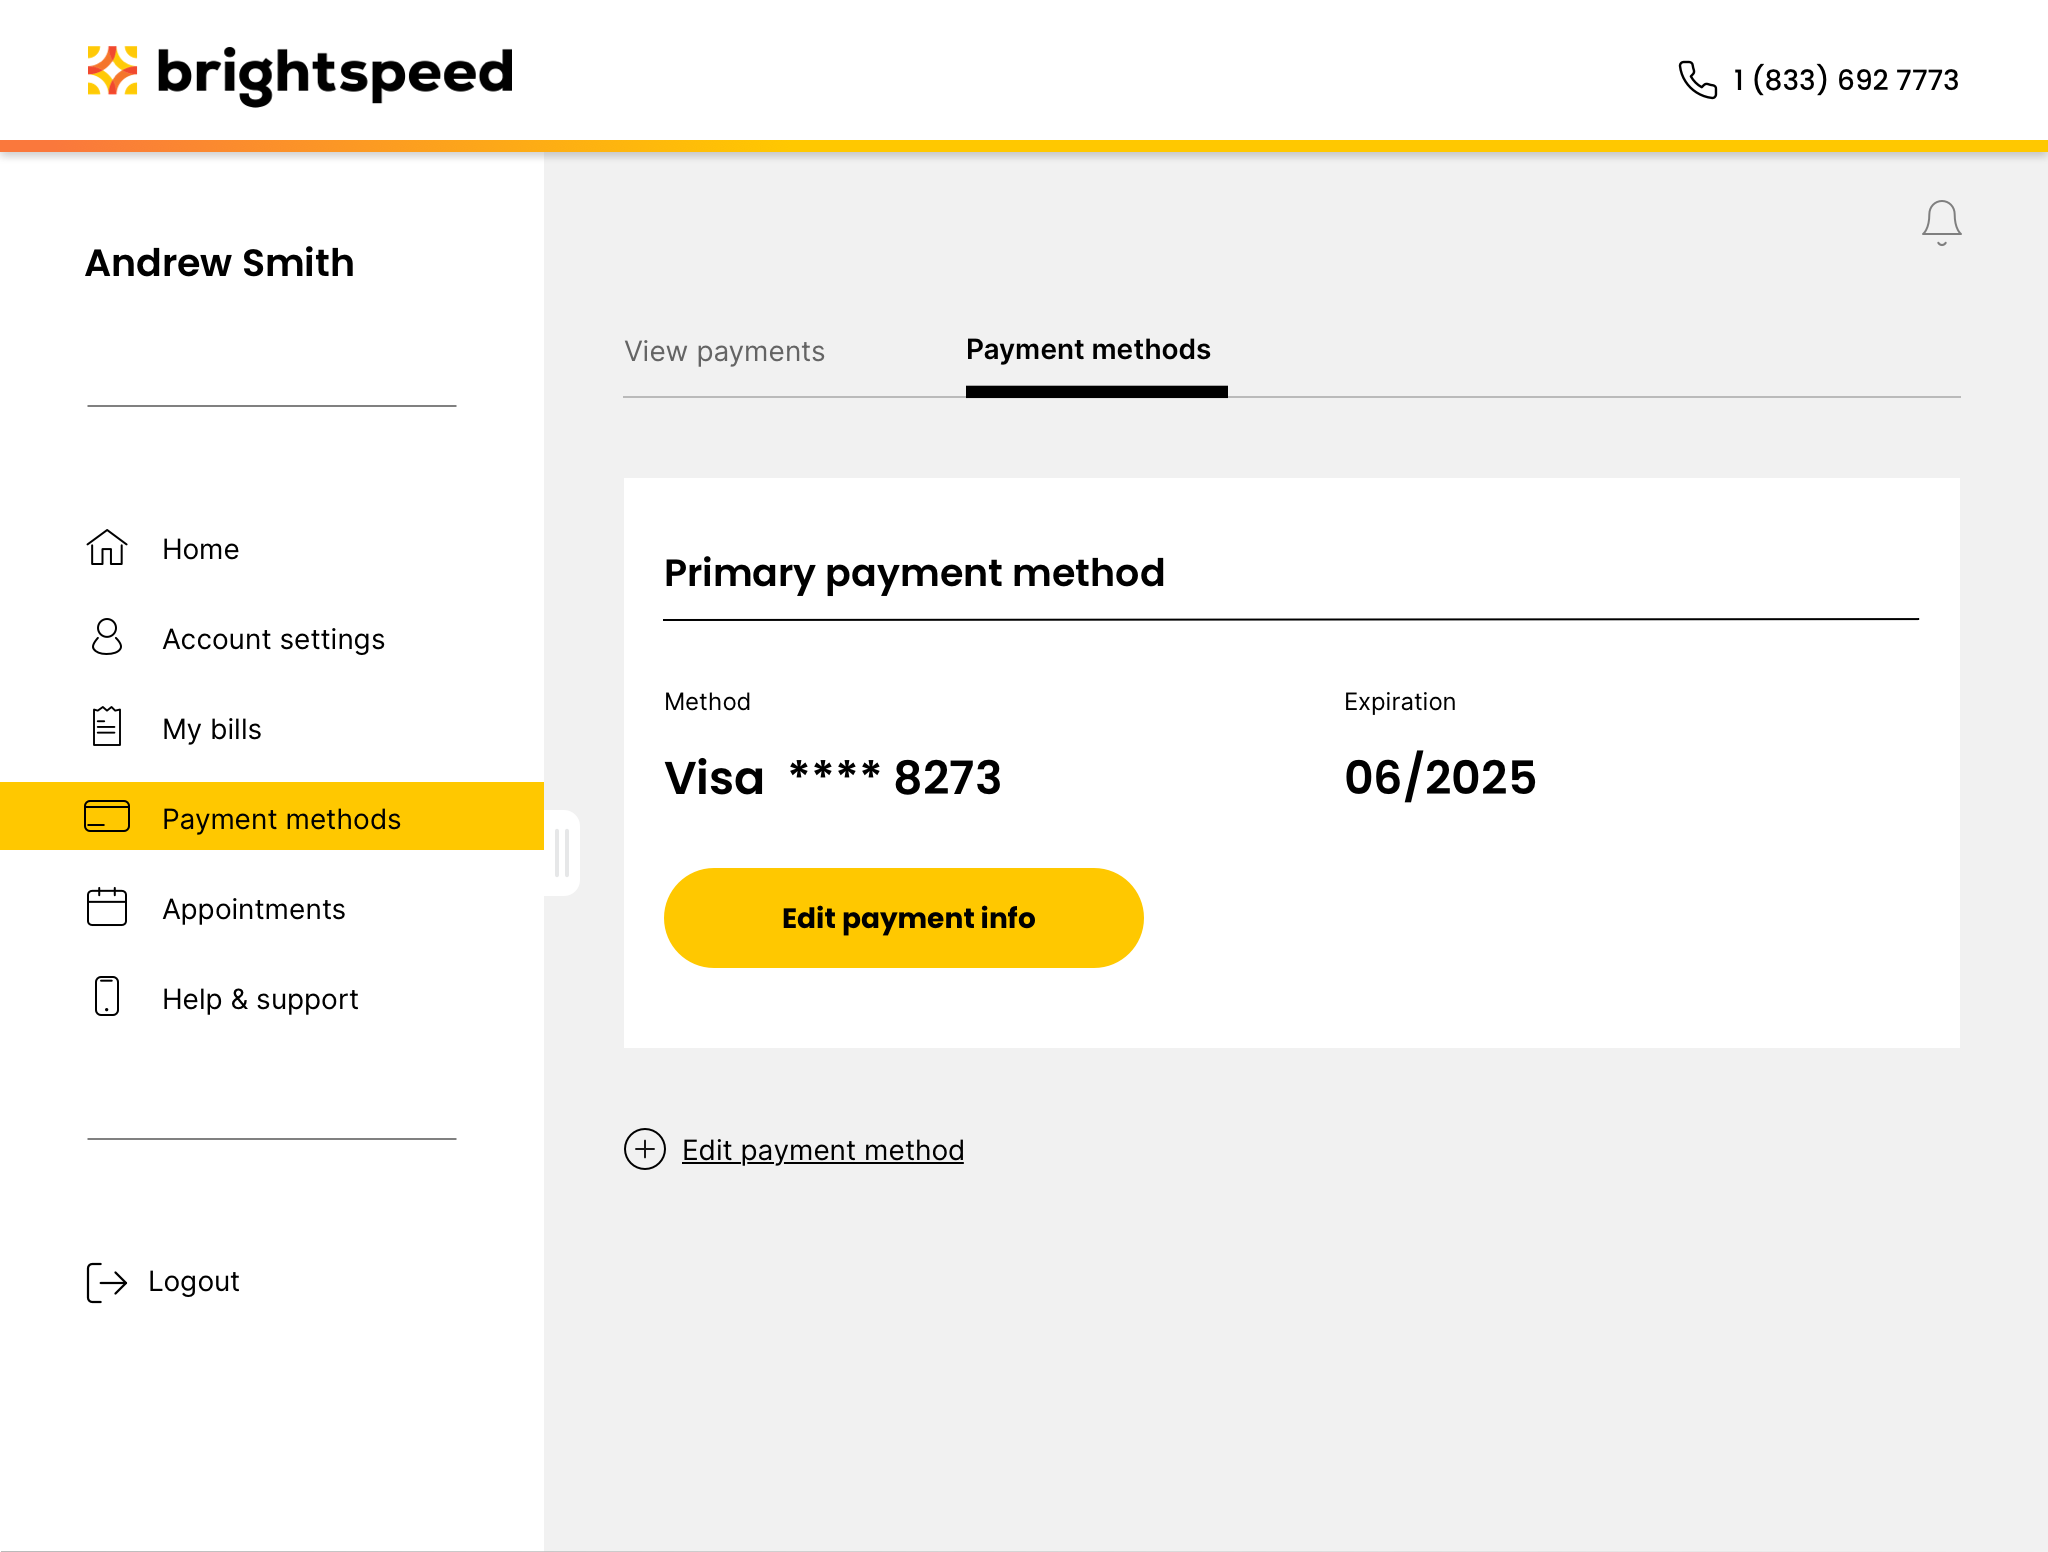Switch to the View payments tab
This screenshot has height=1552, width=2048.
pos(726,349)
